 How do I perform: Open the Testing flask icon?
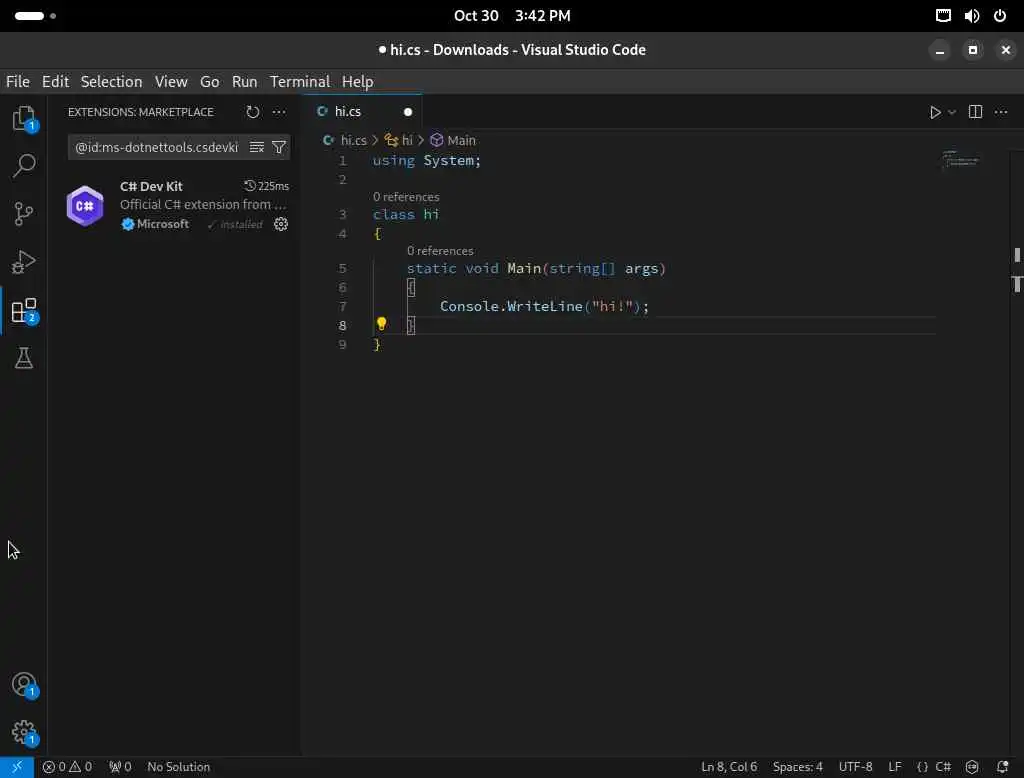(x=24, y=358)
